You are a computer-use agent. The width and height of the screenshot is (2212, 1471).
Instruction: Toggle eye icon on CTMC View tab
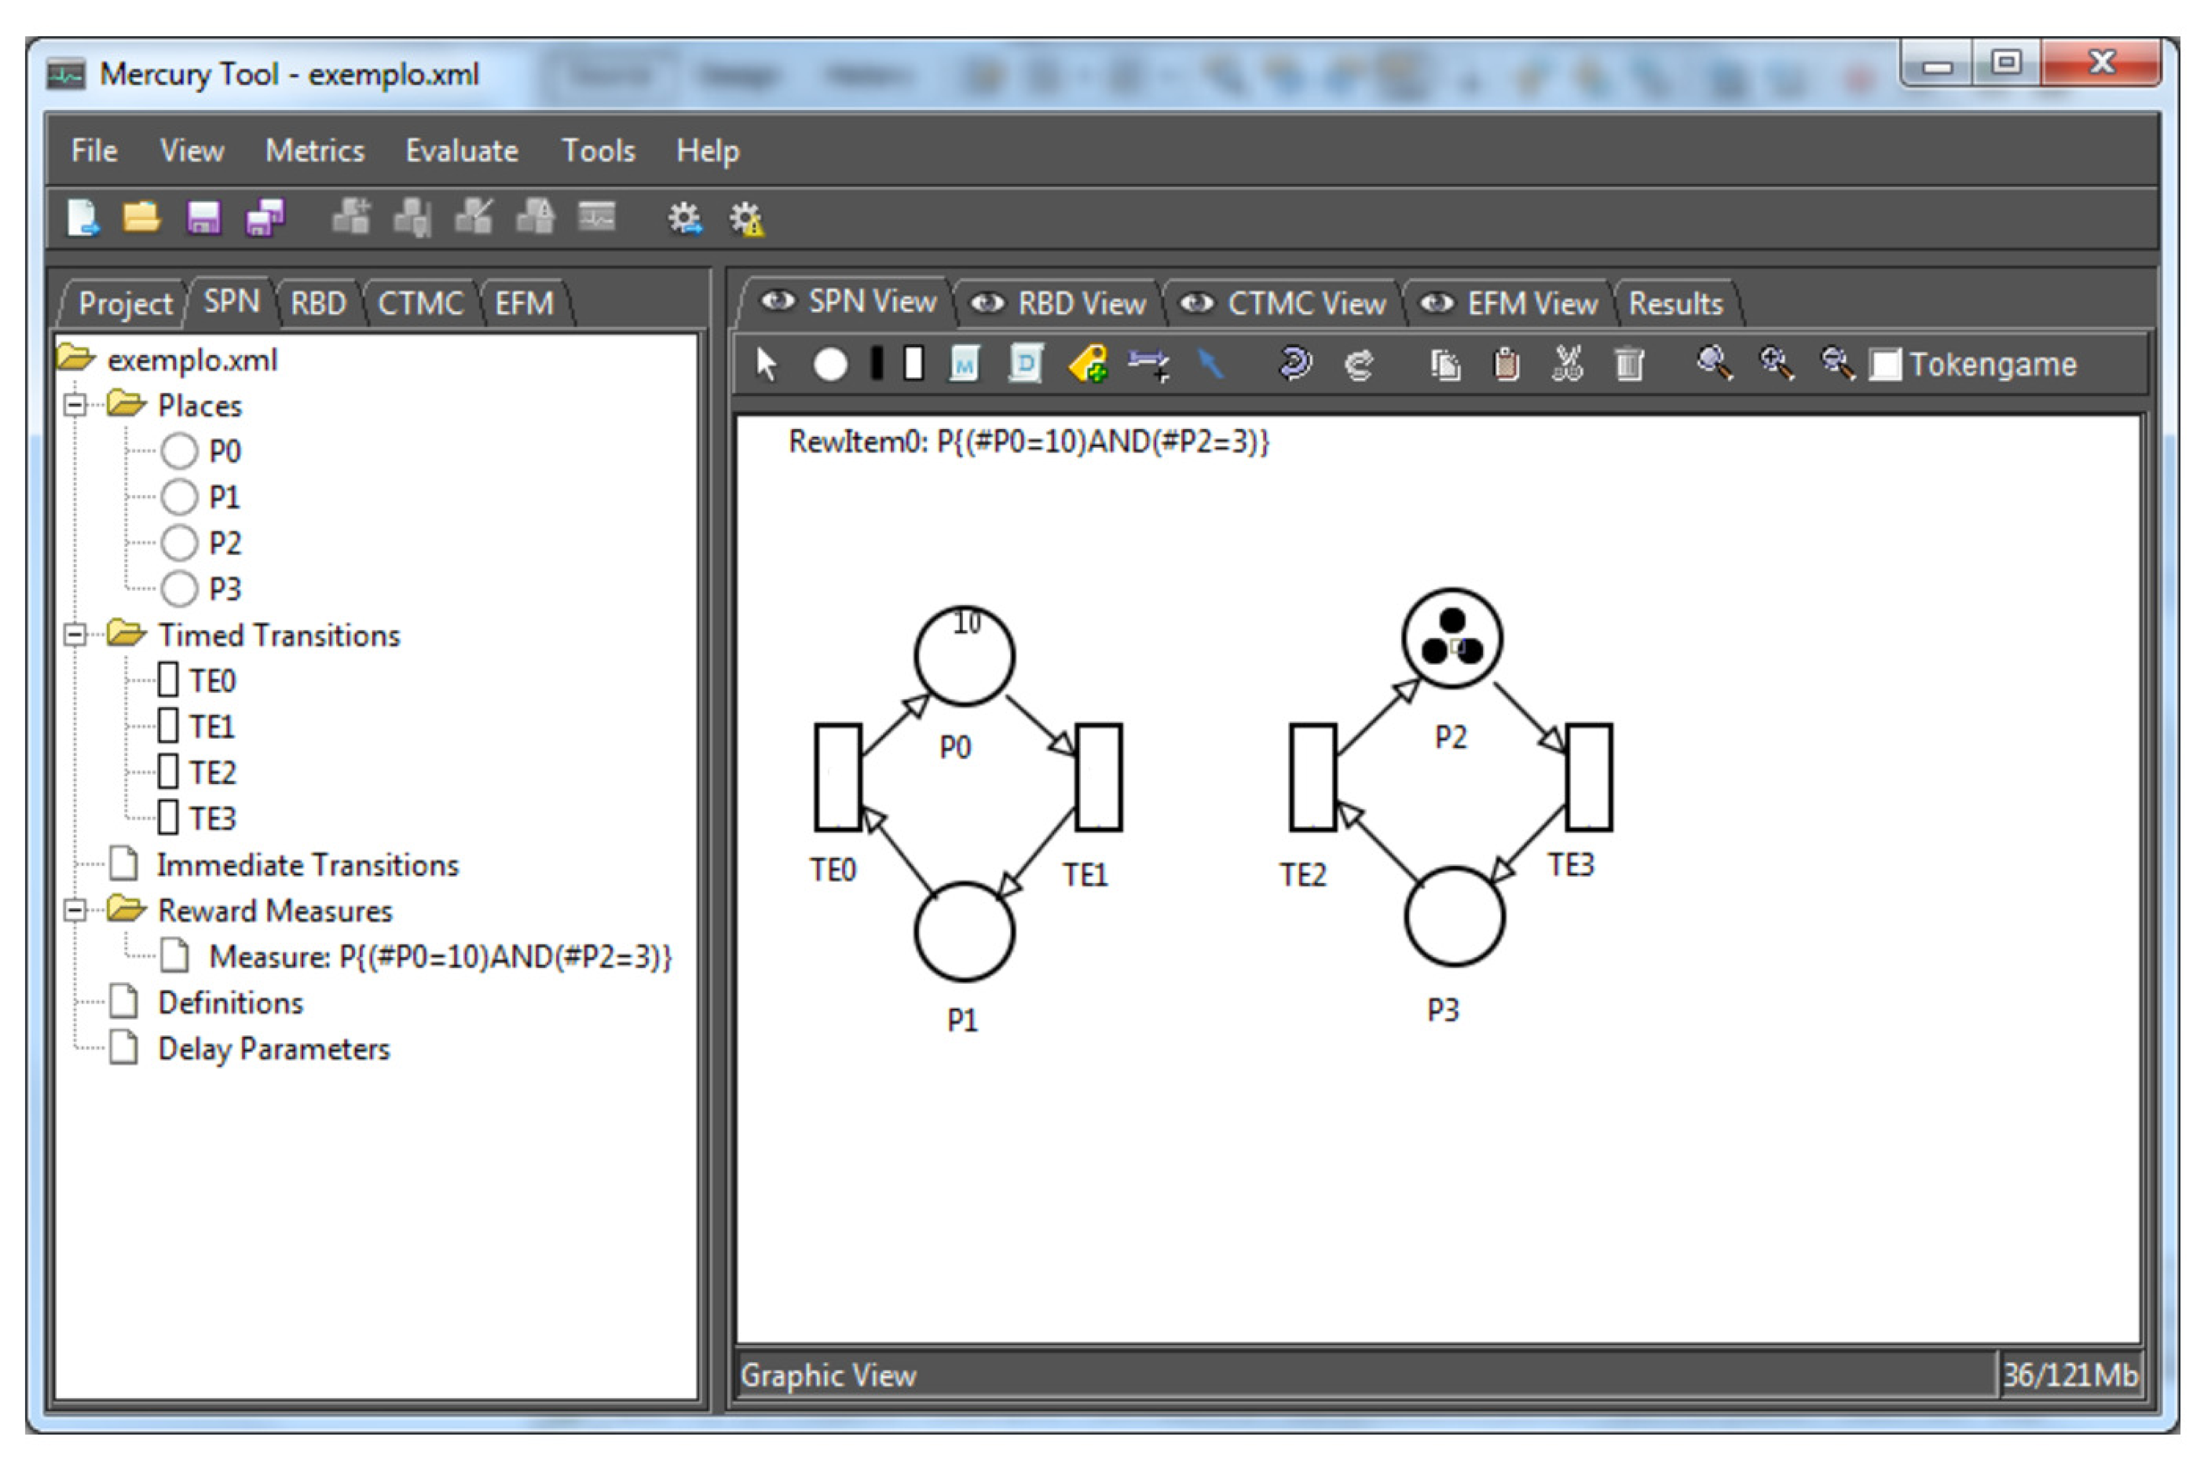(1197, 303)
